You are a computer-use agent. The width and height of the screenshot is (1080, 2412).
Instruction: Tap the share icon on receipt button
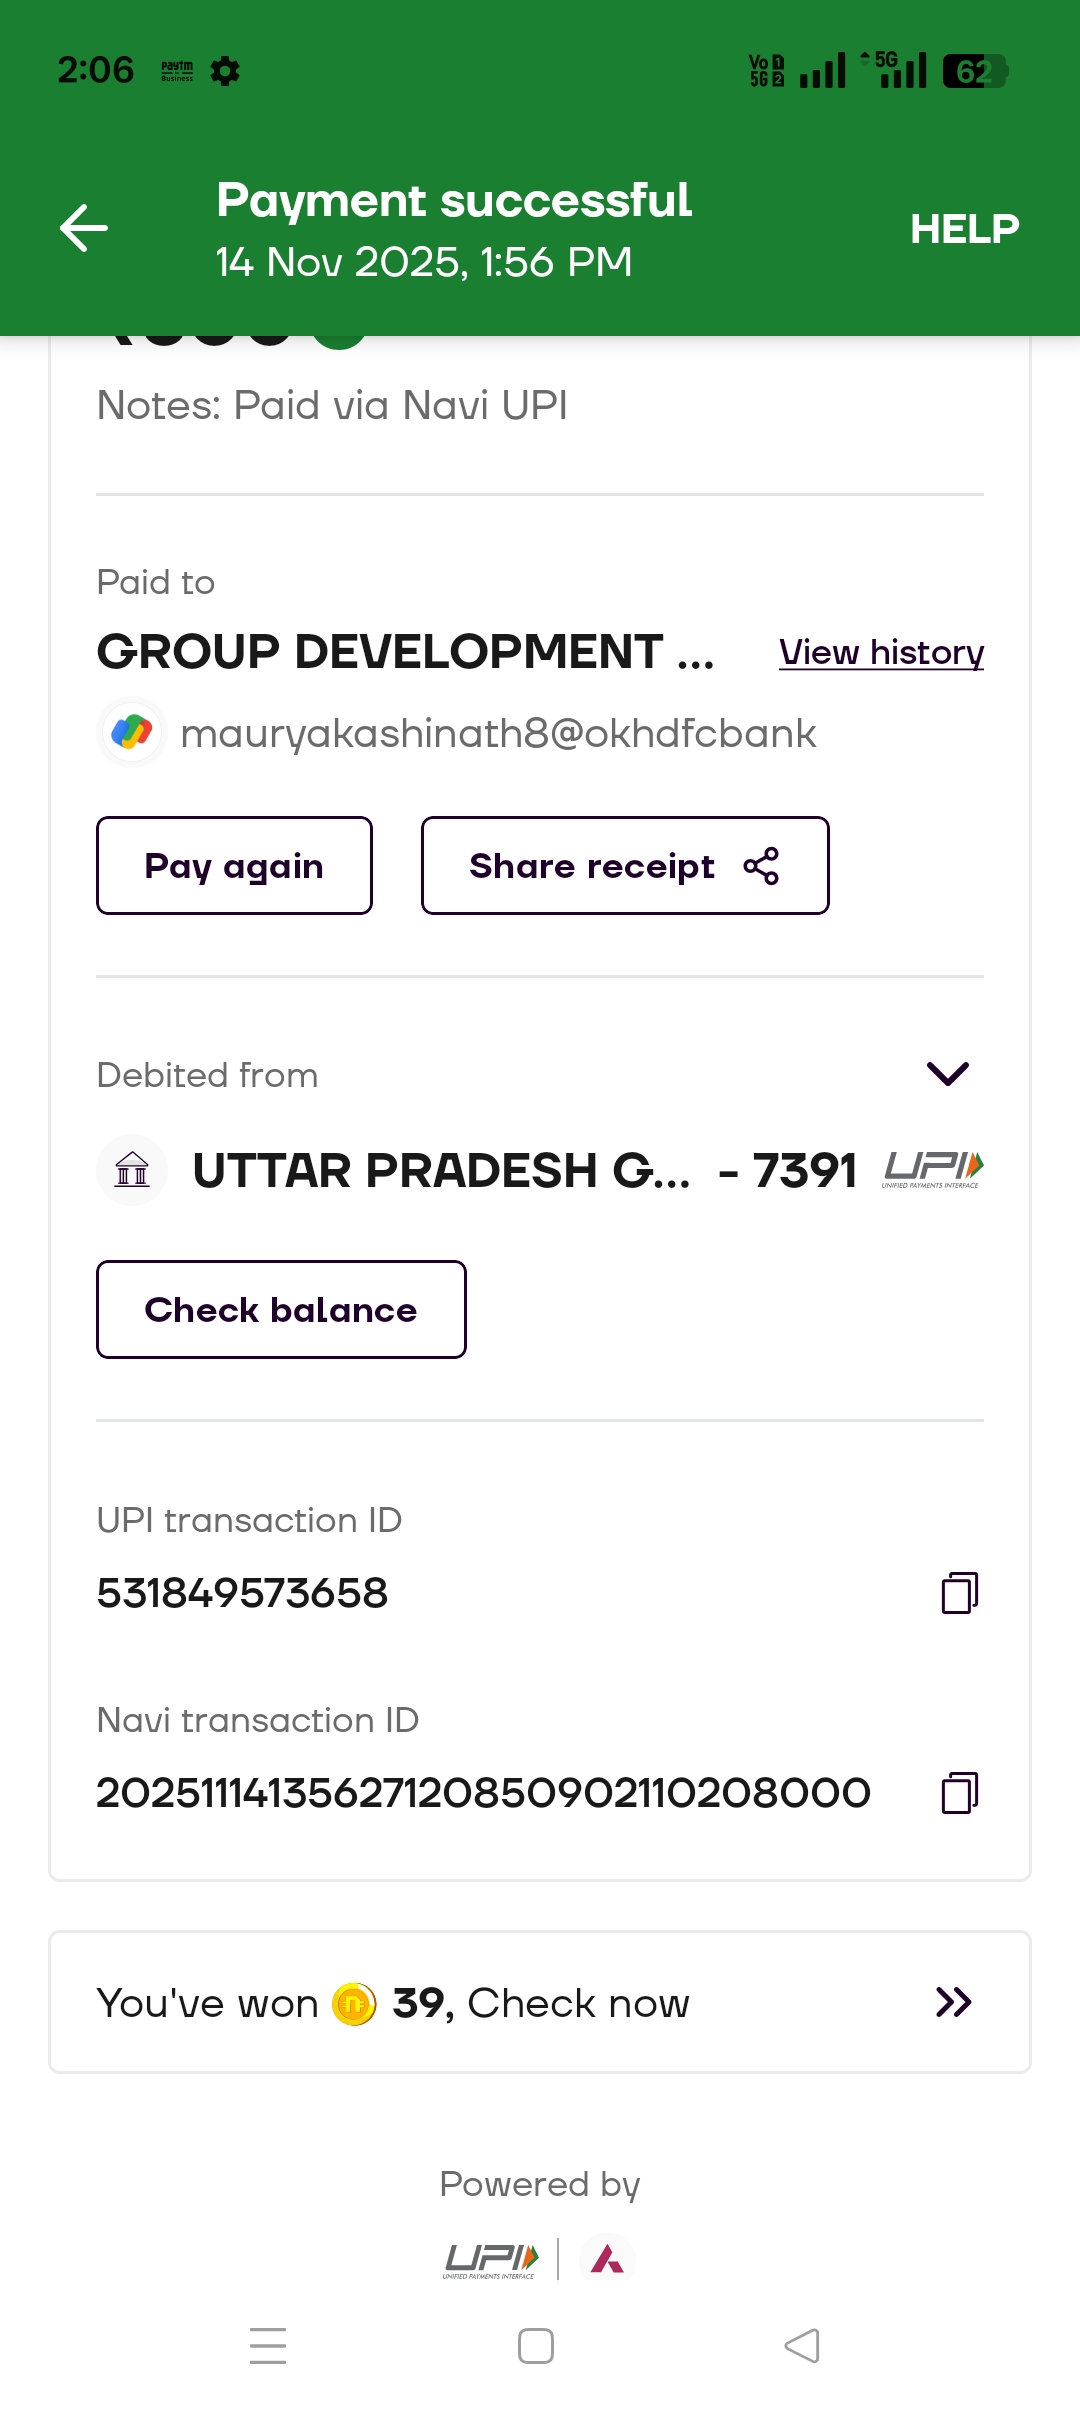pos(761,866)
